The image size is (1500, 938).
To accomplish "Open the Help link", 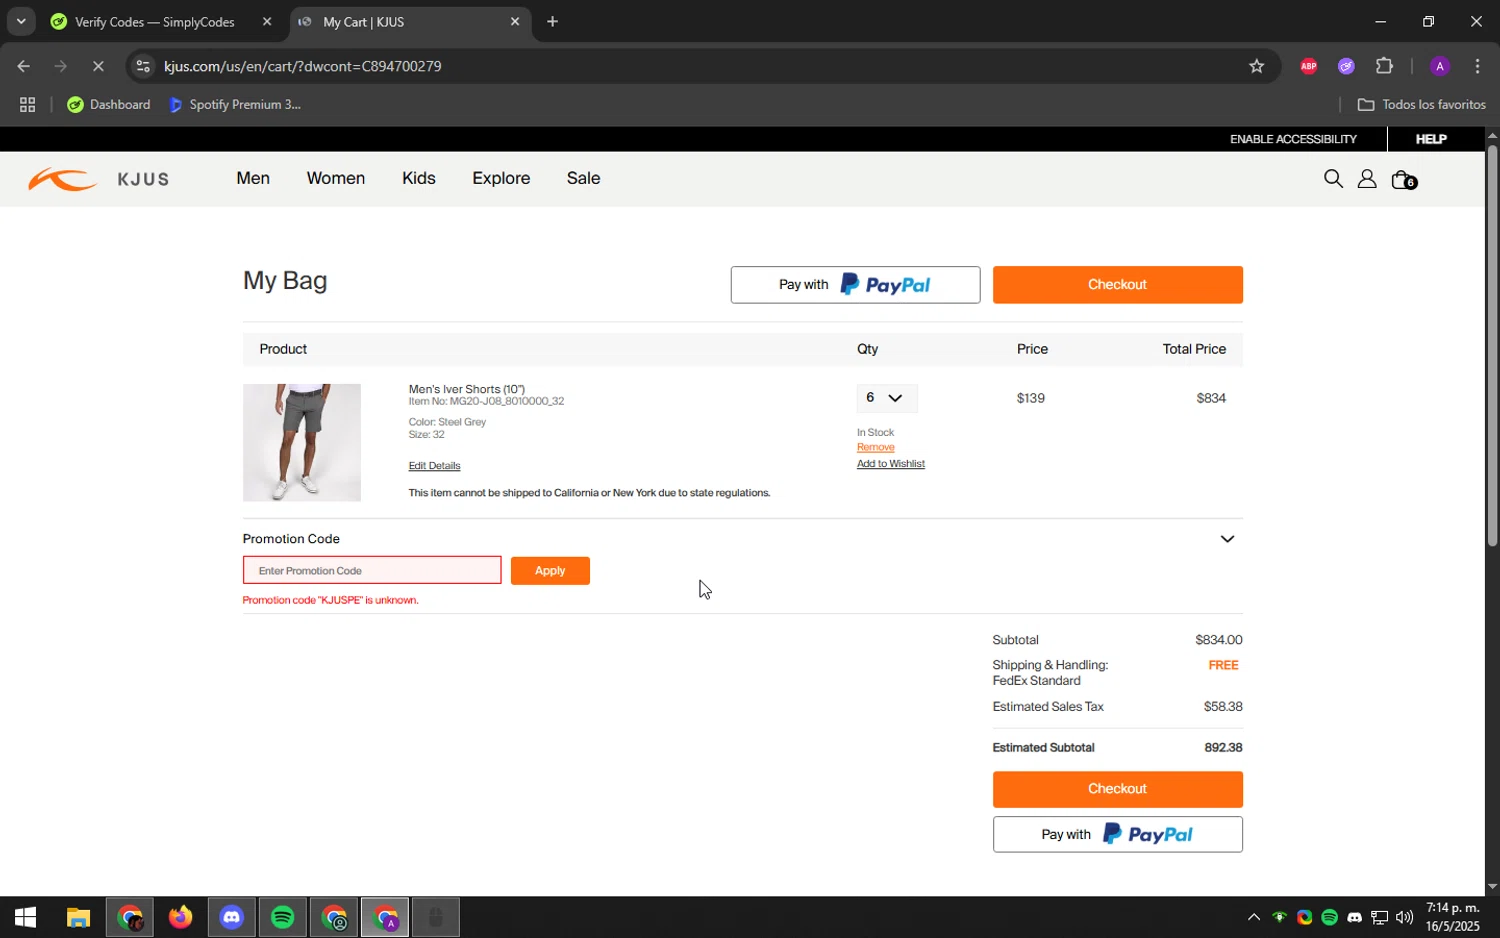I will pyautogui.click(x=1431, y=139).
